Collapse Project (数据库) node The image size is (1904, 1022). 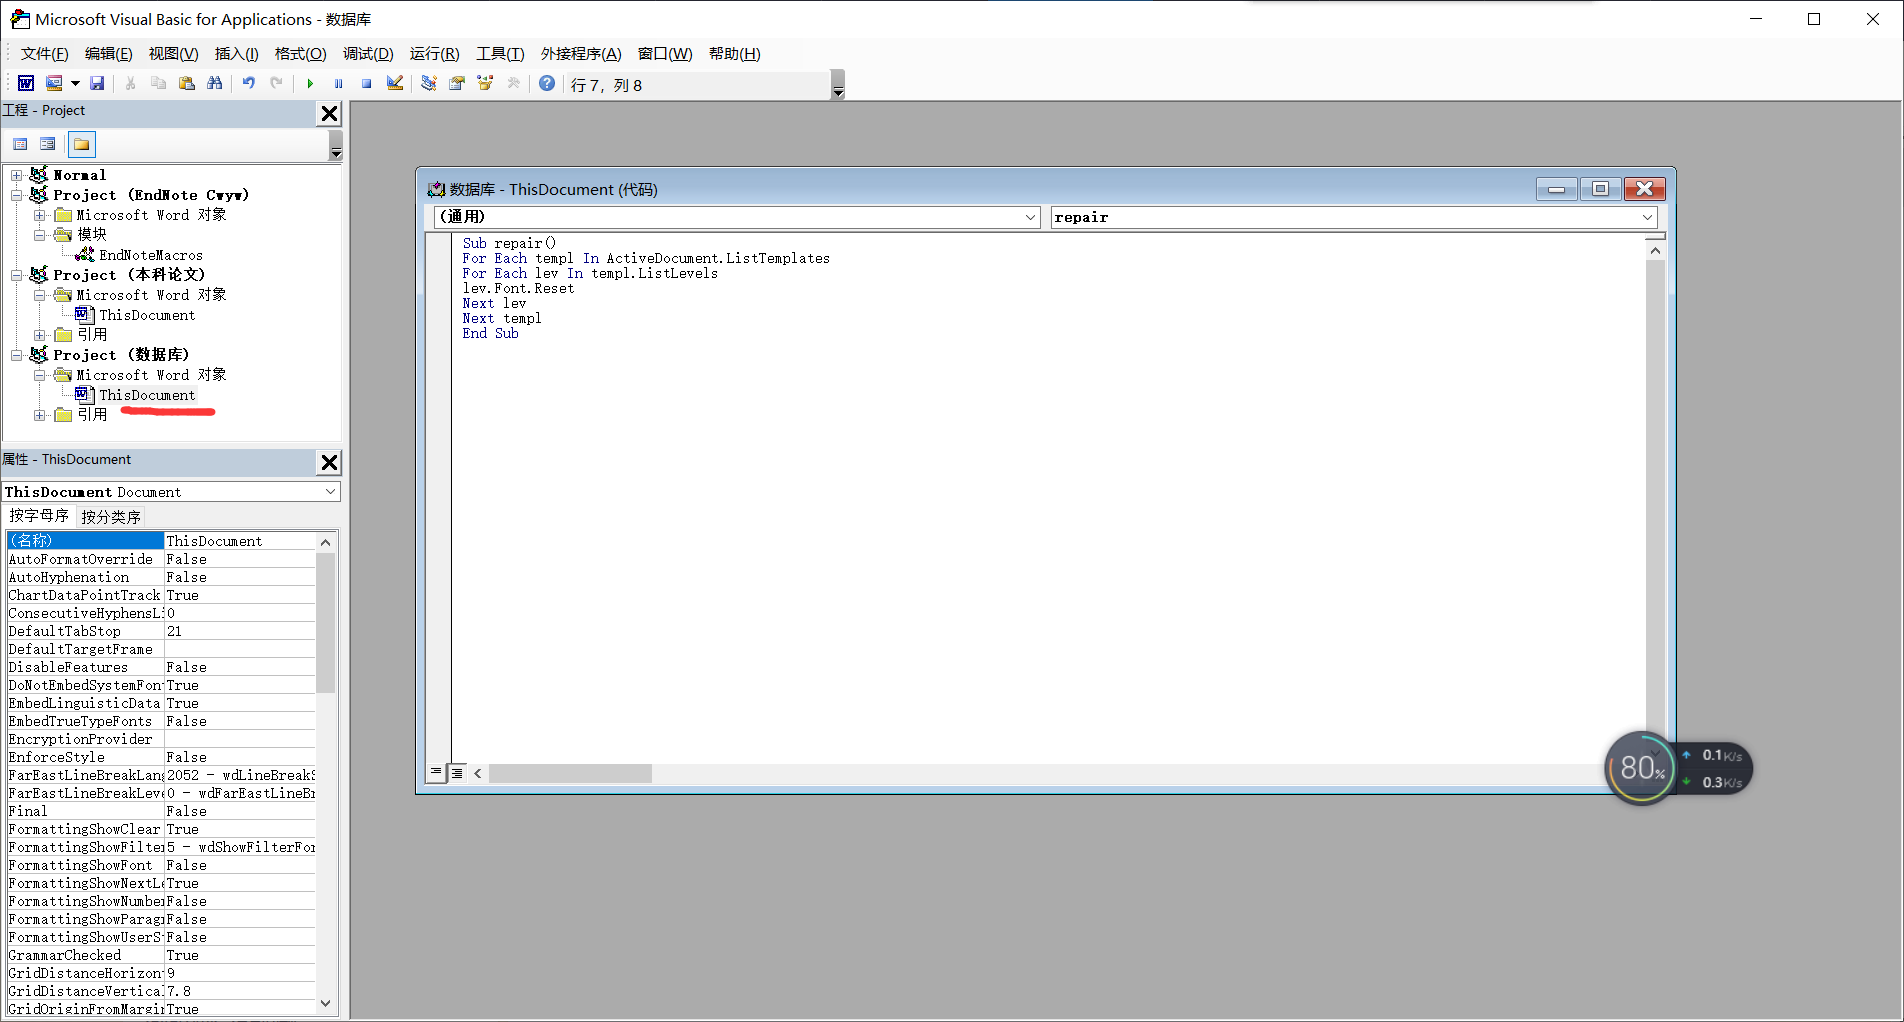(16, 355)
